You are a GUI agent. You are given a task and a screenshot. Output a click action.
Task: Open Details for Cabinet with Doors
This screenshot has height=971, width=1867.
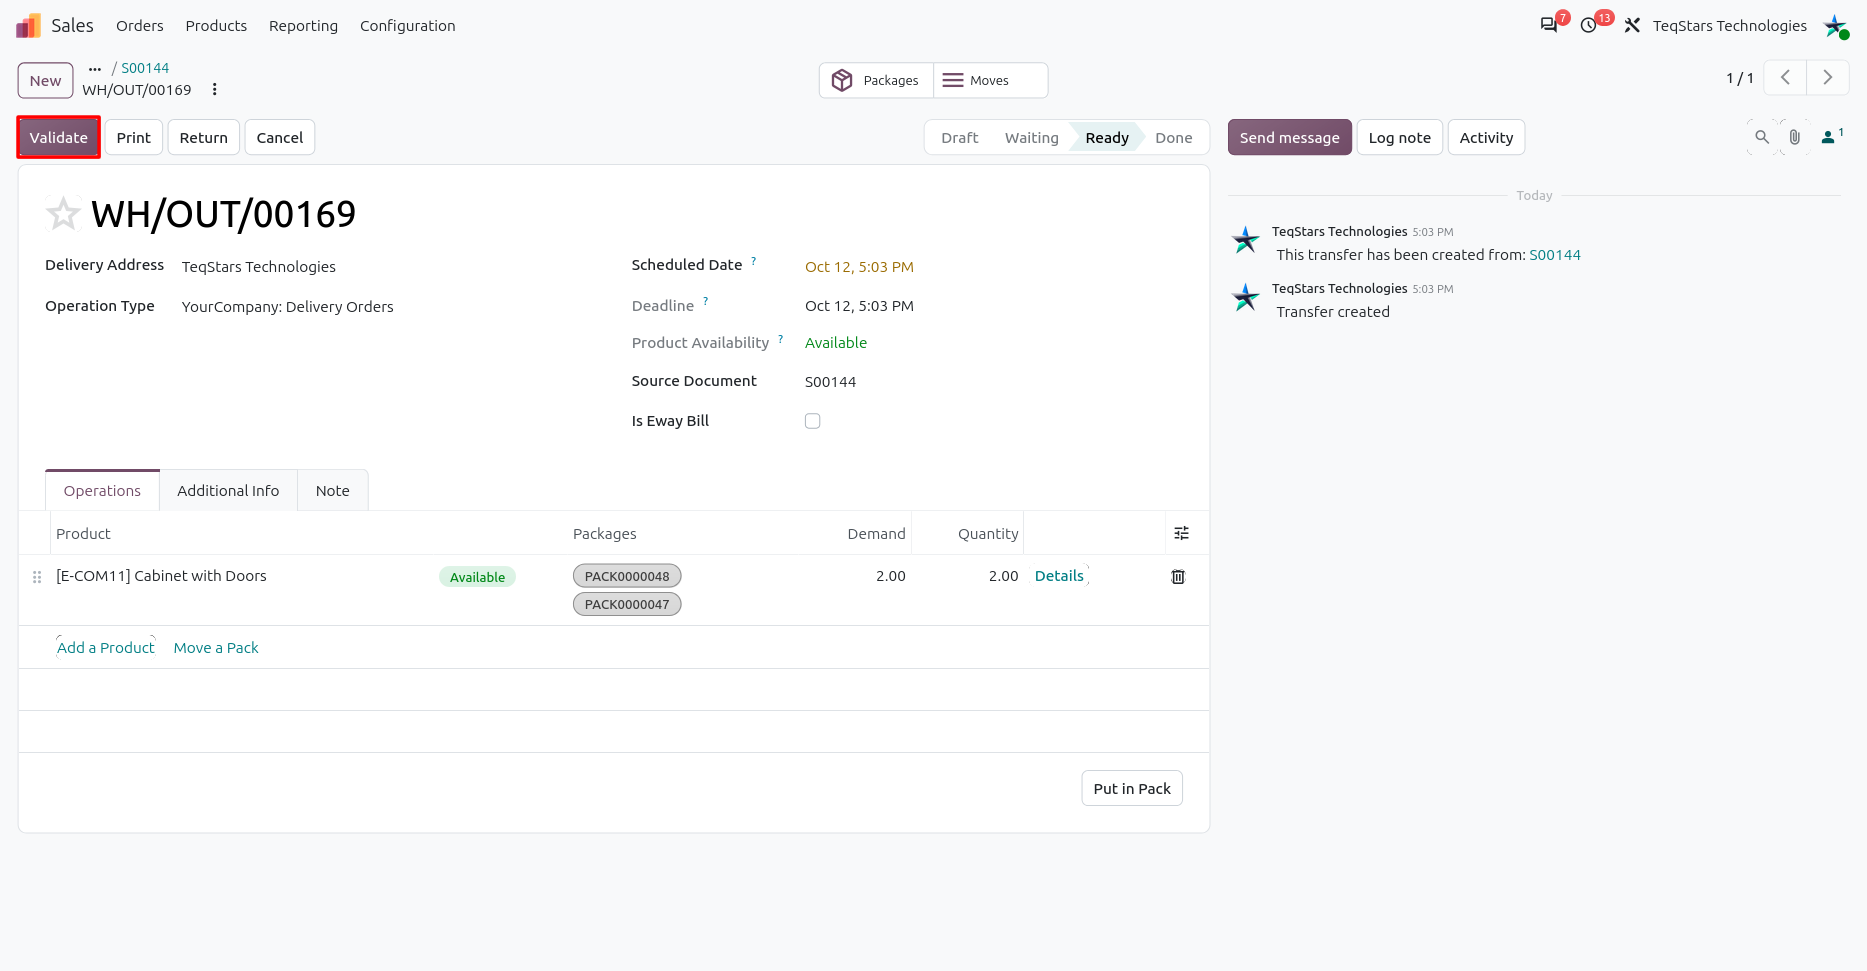point(1059,576)
